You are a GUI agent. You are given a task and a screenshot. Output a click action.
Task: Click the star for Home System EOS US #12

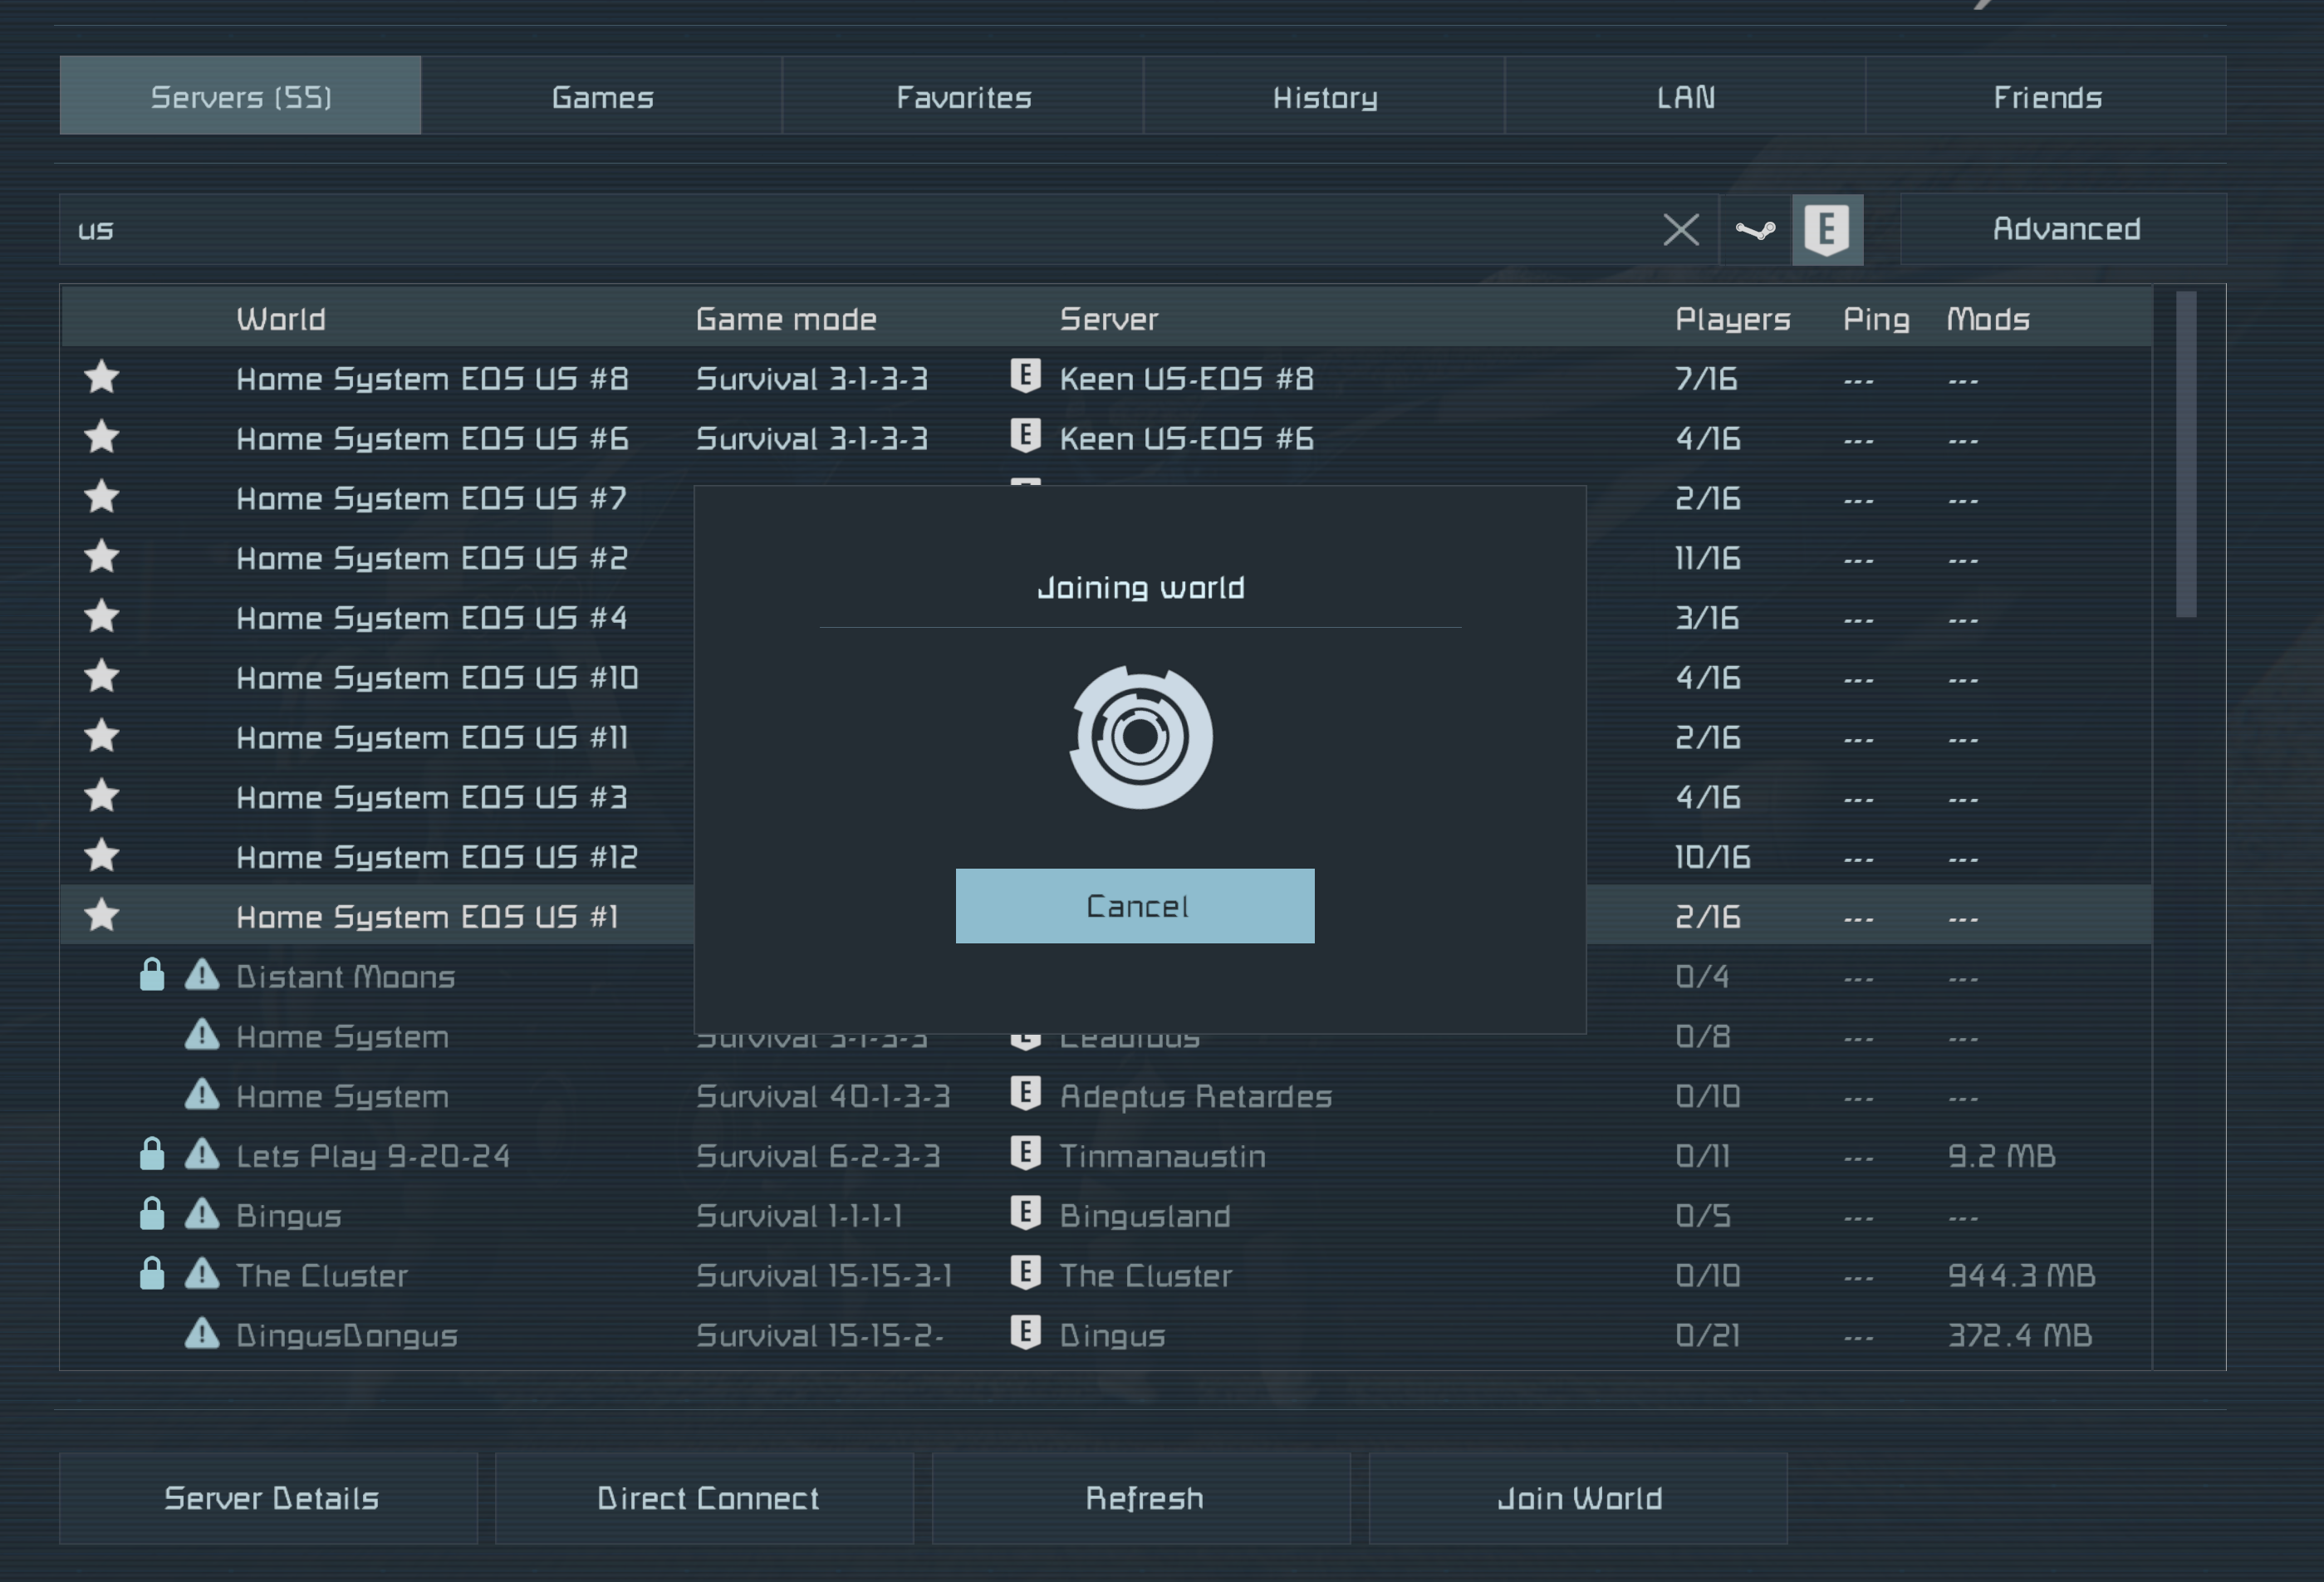tap(102, 856)
